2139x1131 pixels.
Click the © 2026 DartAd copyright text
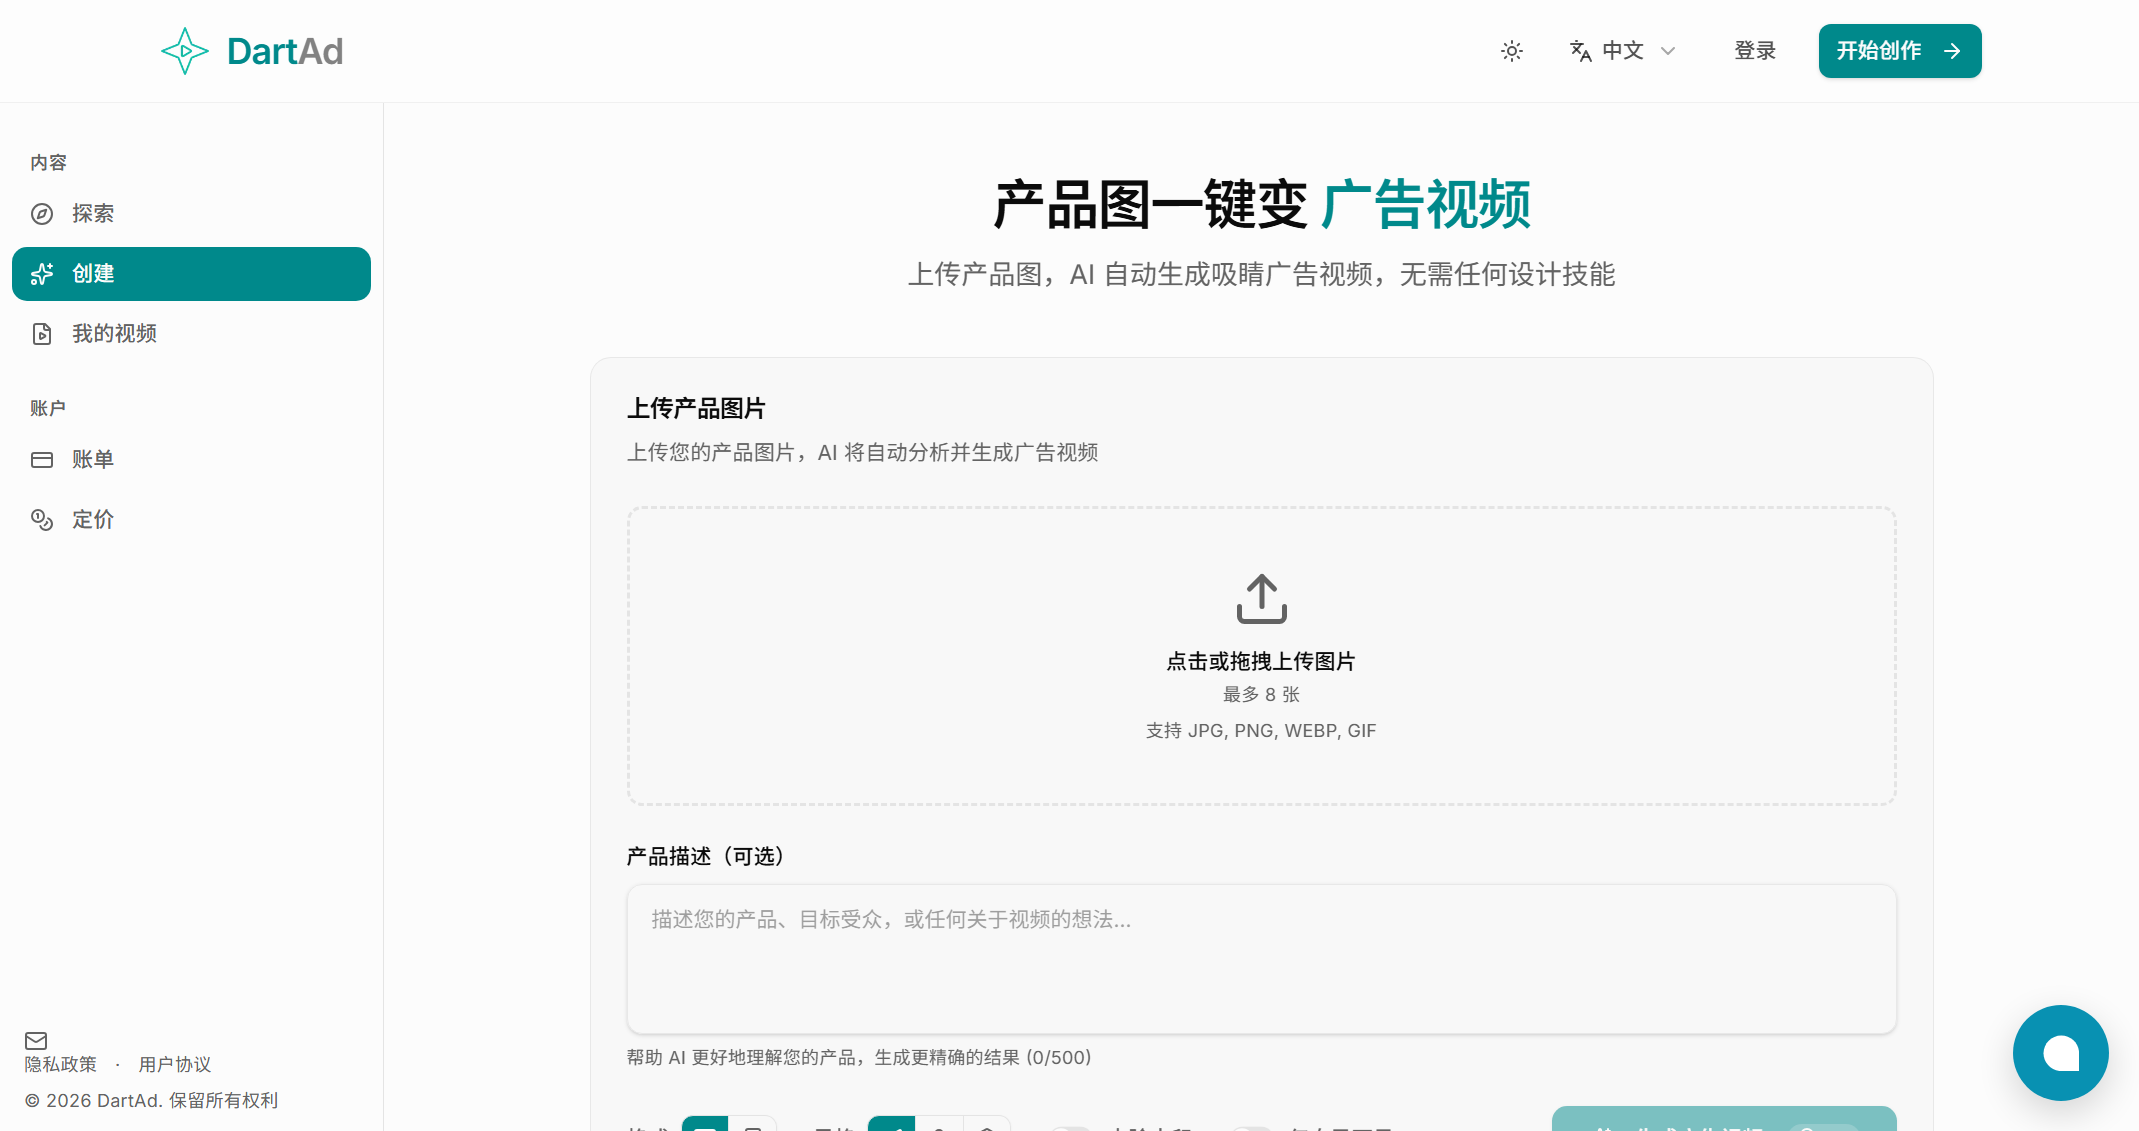pos(151,1101)
